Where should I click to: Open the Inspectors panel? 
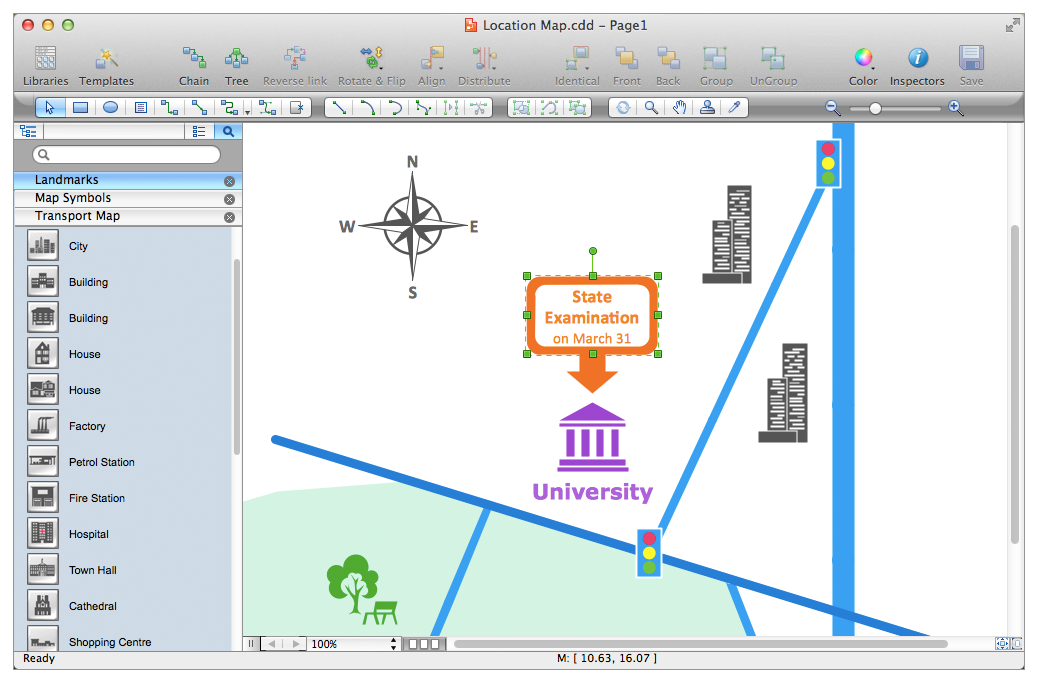tap(916, 65)
